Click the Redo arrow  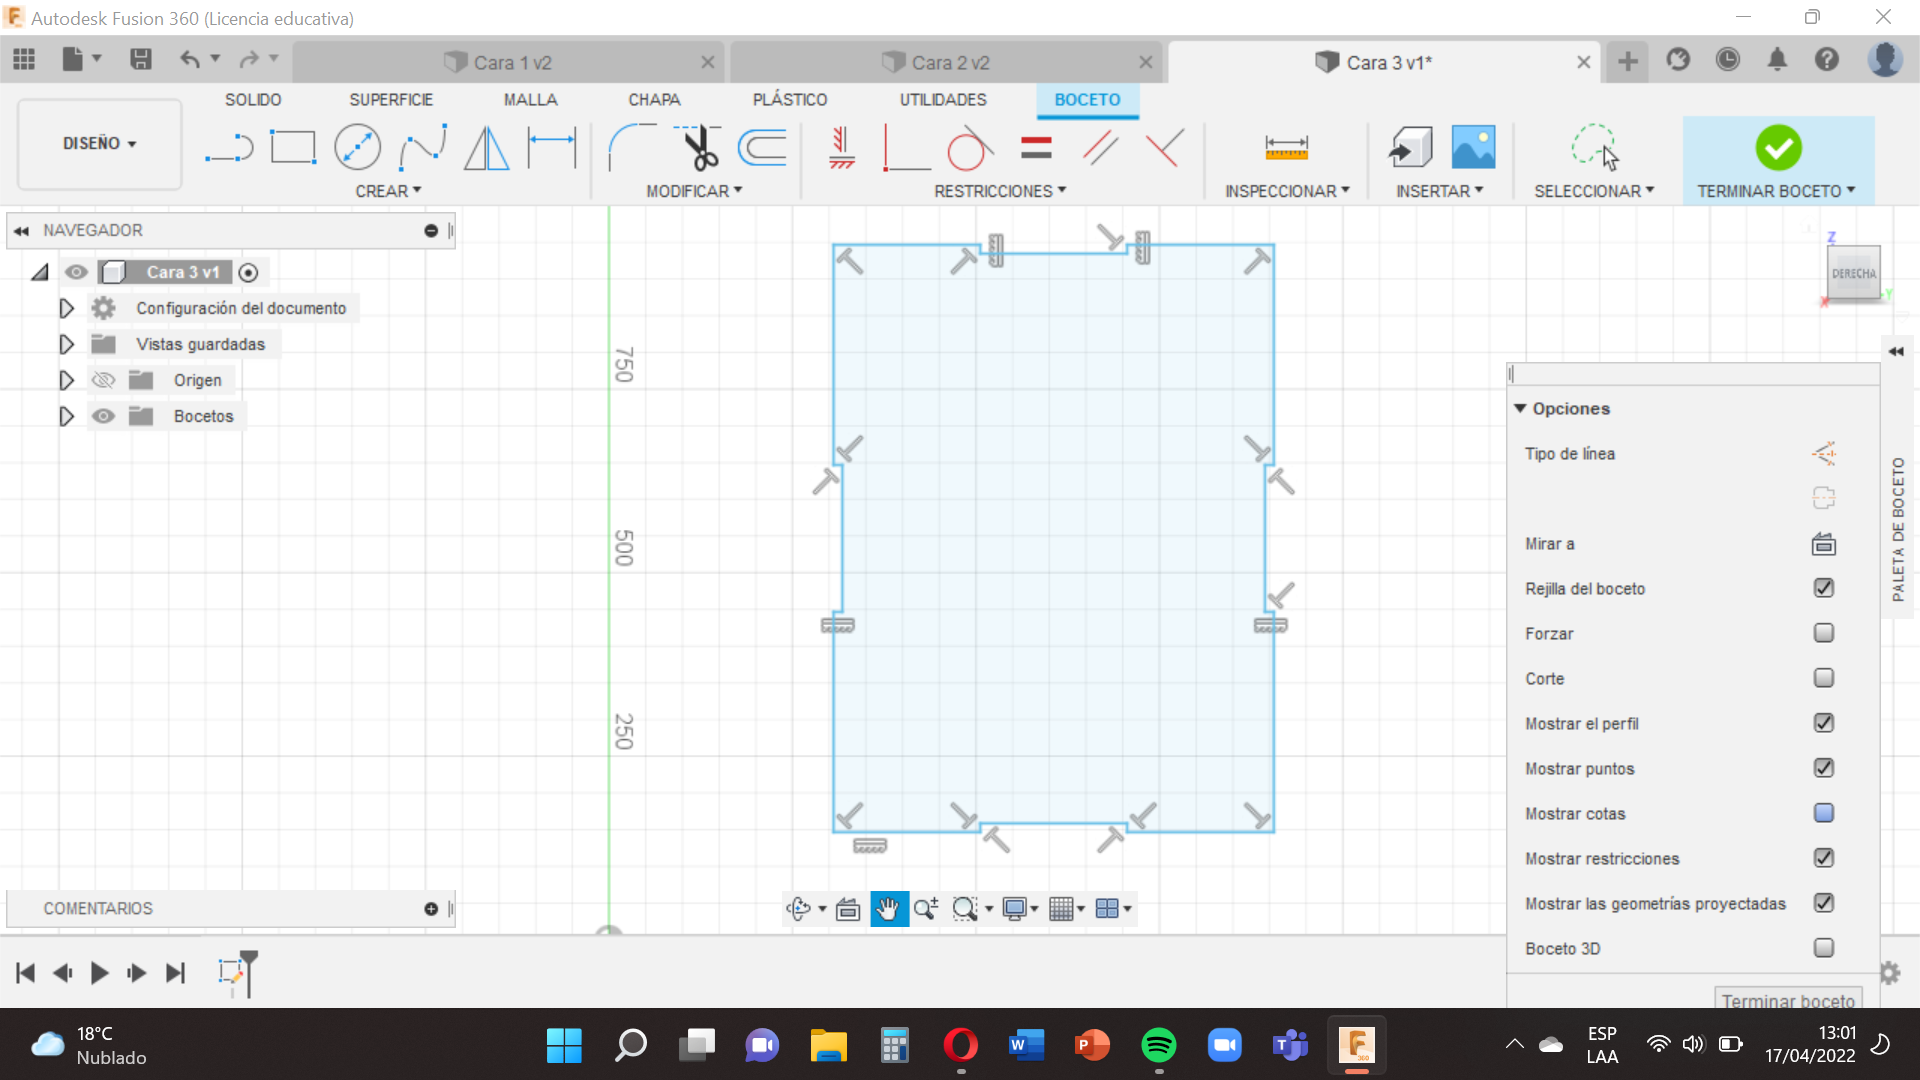pos(249,60)
